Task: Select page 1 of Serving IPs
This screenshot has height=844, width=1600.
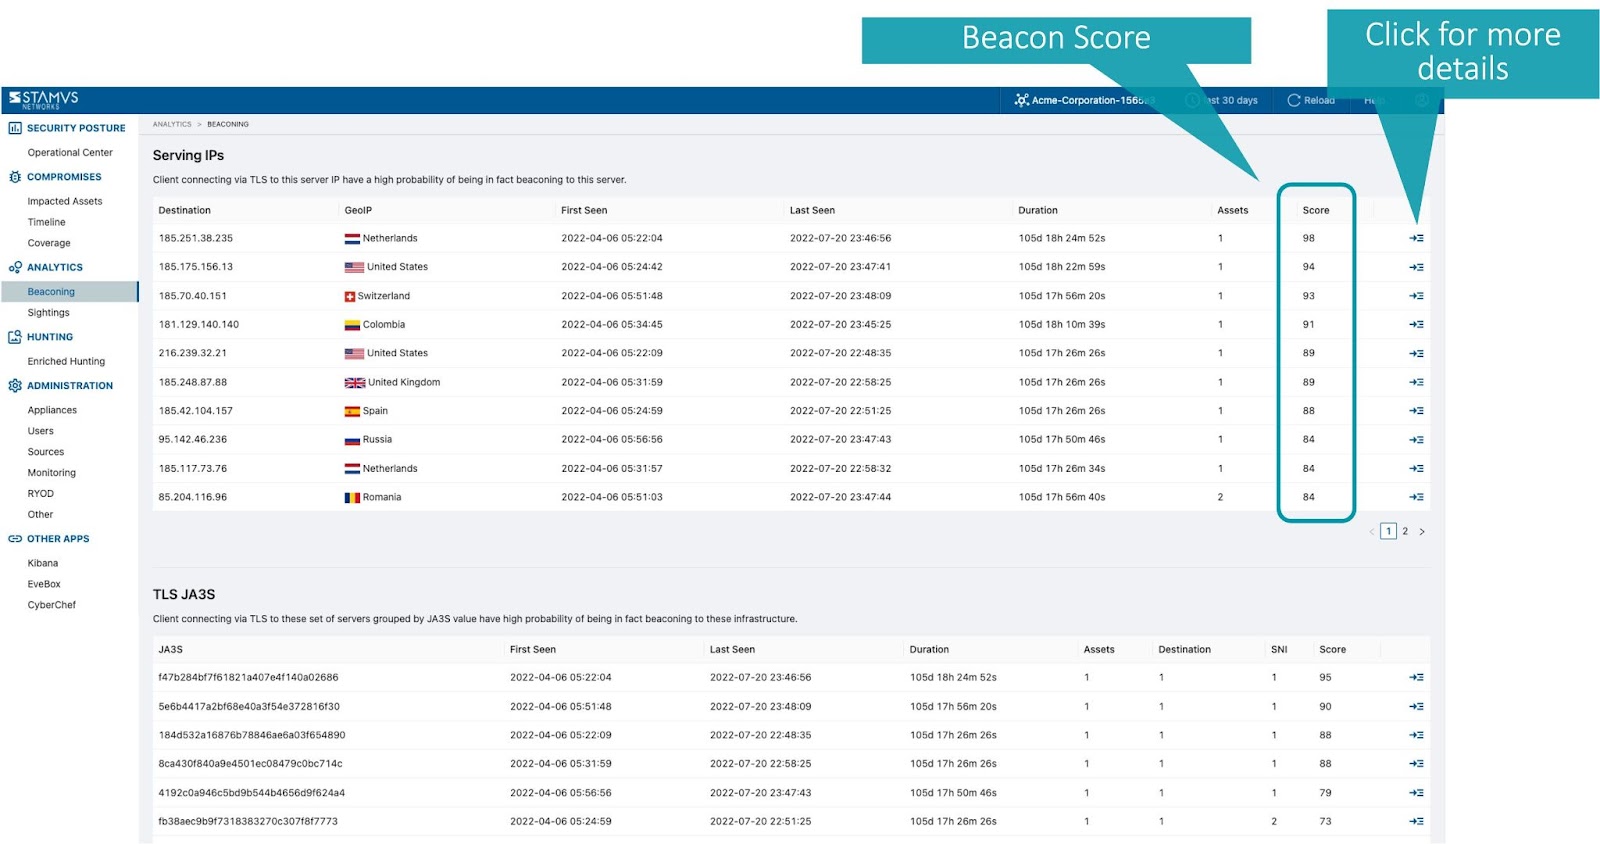Action: point(1388,531)
